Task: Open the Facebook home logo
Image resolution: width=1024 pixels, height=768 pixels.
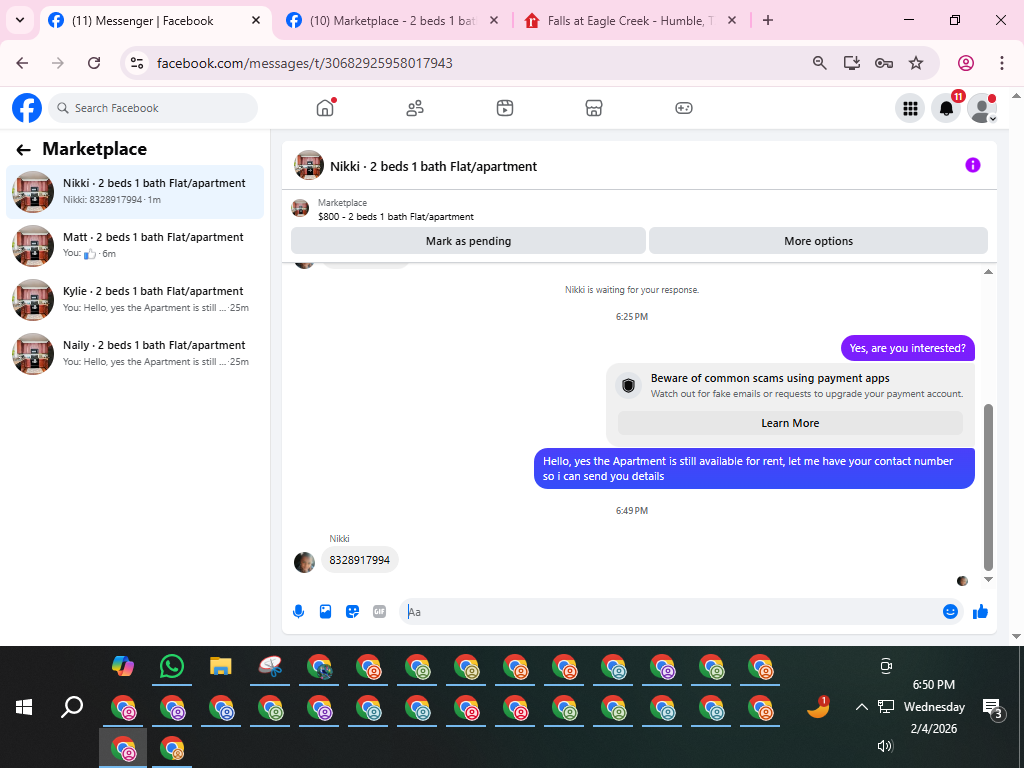Action: 27,108
